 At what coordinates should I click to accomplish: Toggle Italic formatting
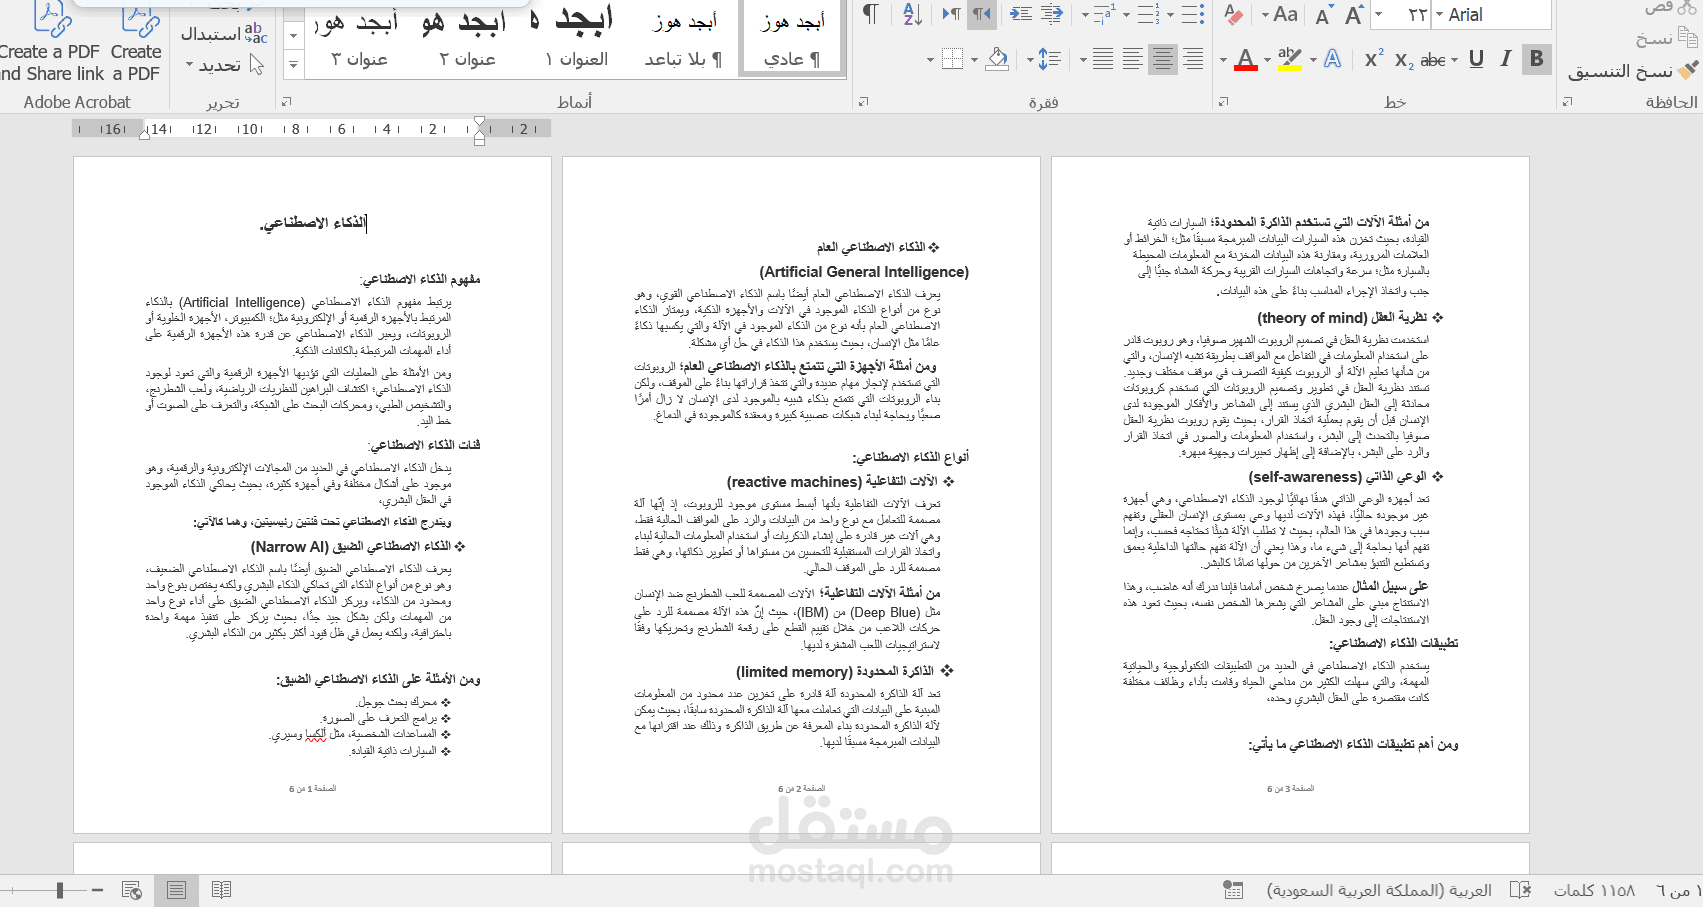pyautogui.click(x=1505, y=59)
